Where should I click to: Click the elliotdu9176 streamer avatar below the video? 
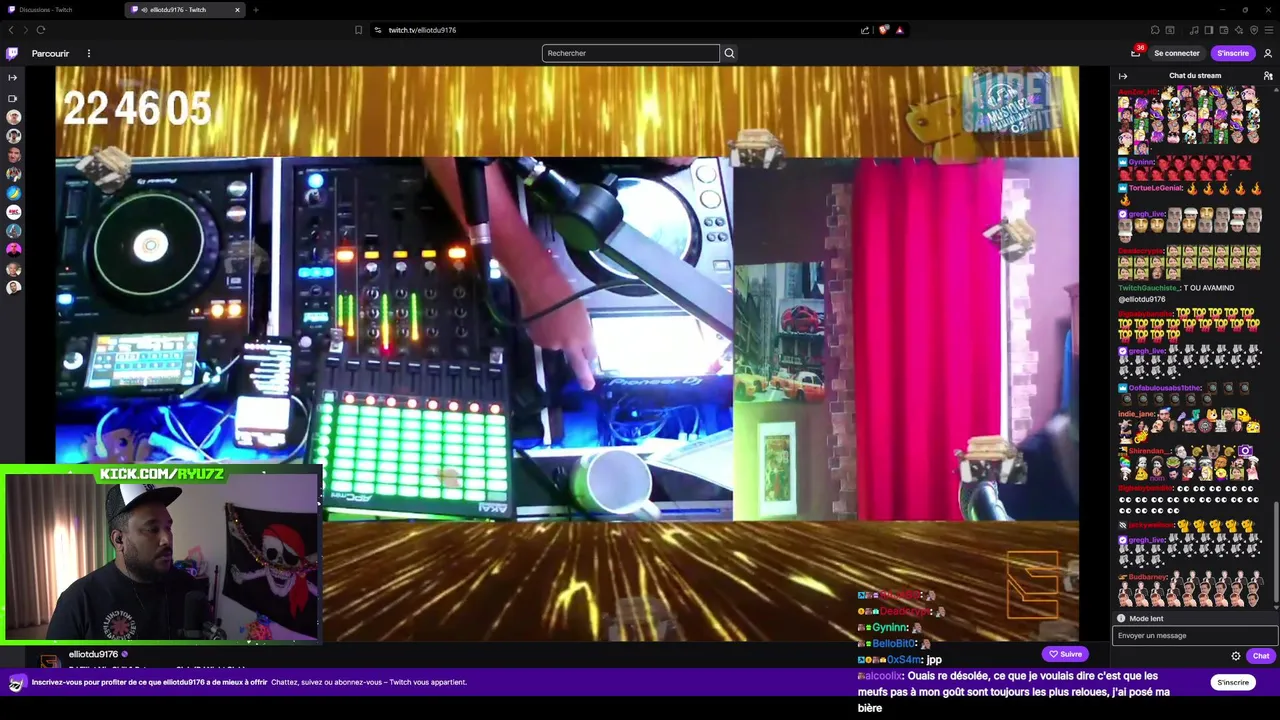48,661
